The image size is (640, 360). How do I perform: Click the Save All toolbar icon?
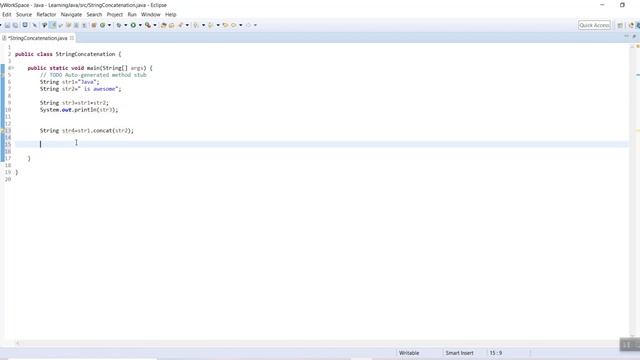click(16, 25)
